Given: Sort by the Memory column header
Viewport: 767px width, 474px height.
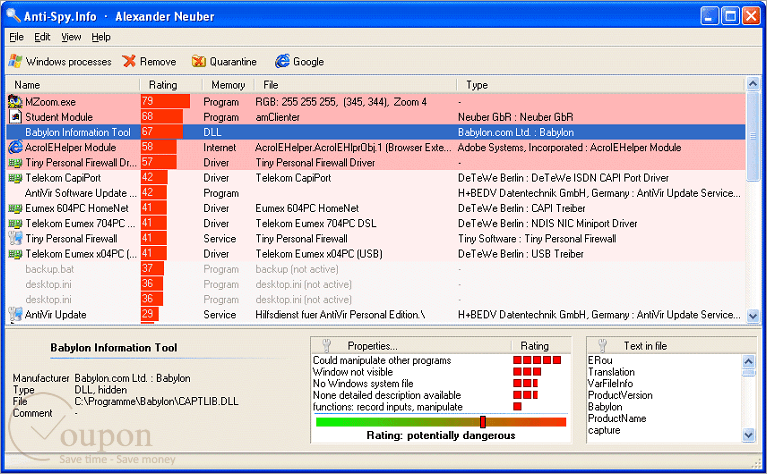Looking at the screenshot, I should 227,85.
